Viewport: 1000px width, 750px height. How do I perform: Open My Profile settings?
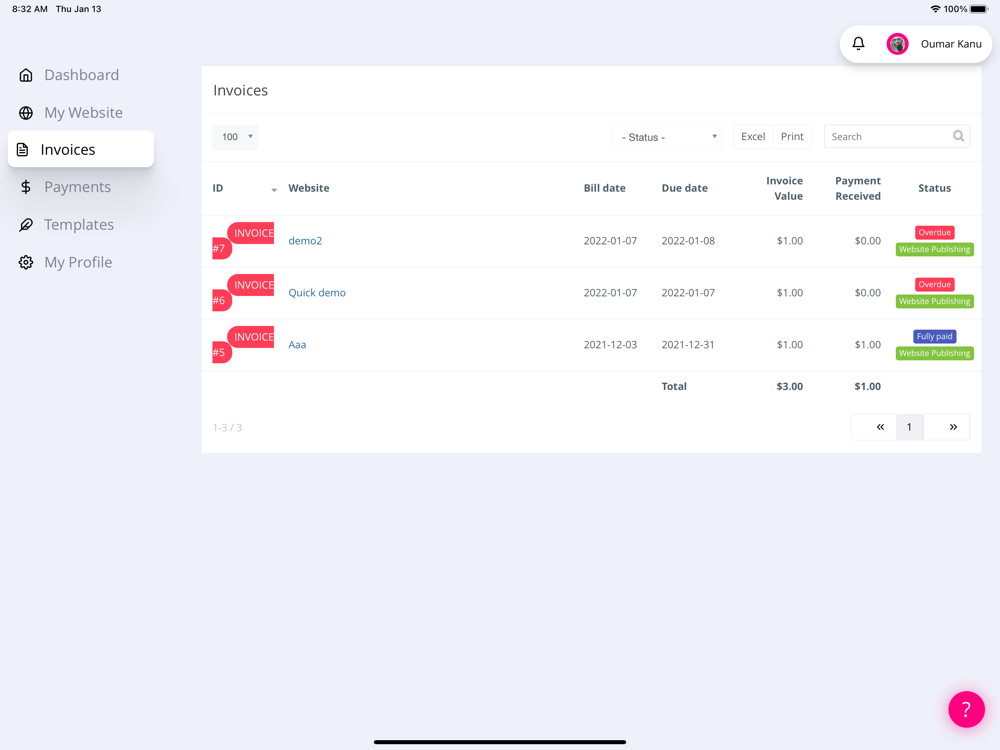click(x=78, y=262)
